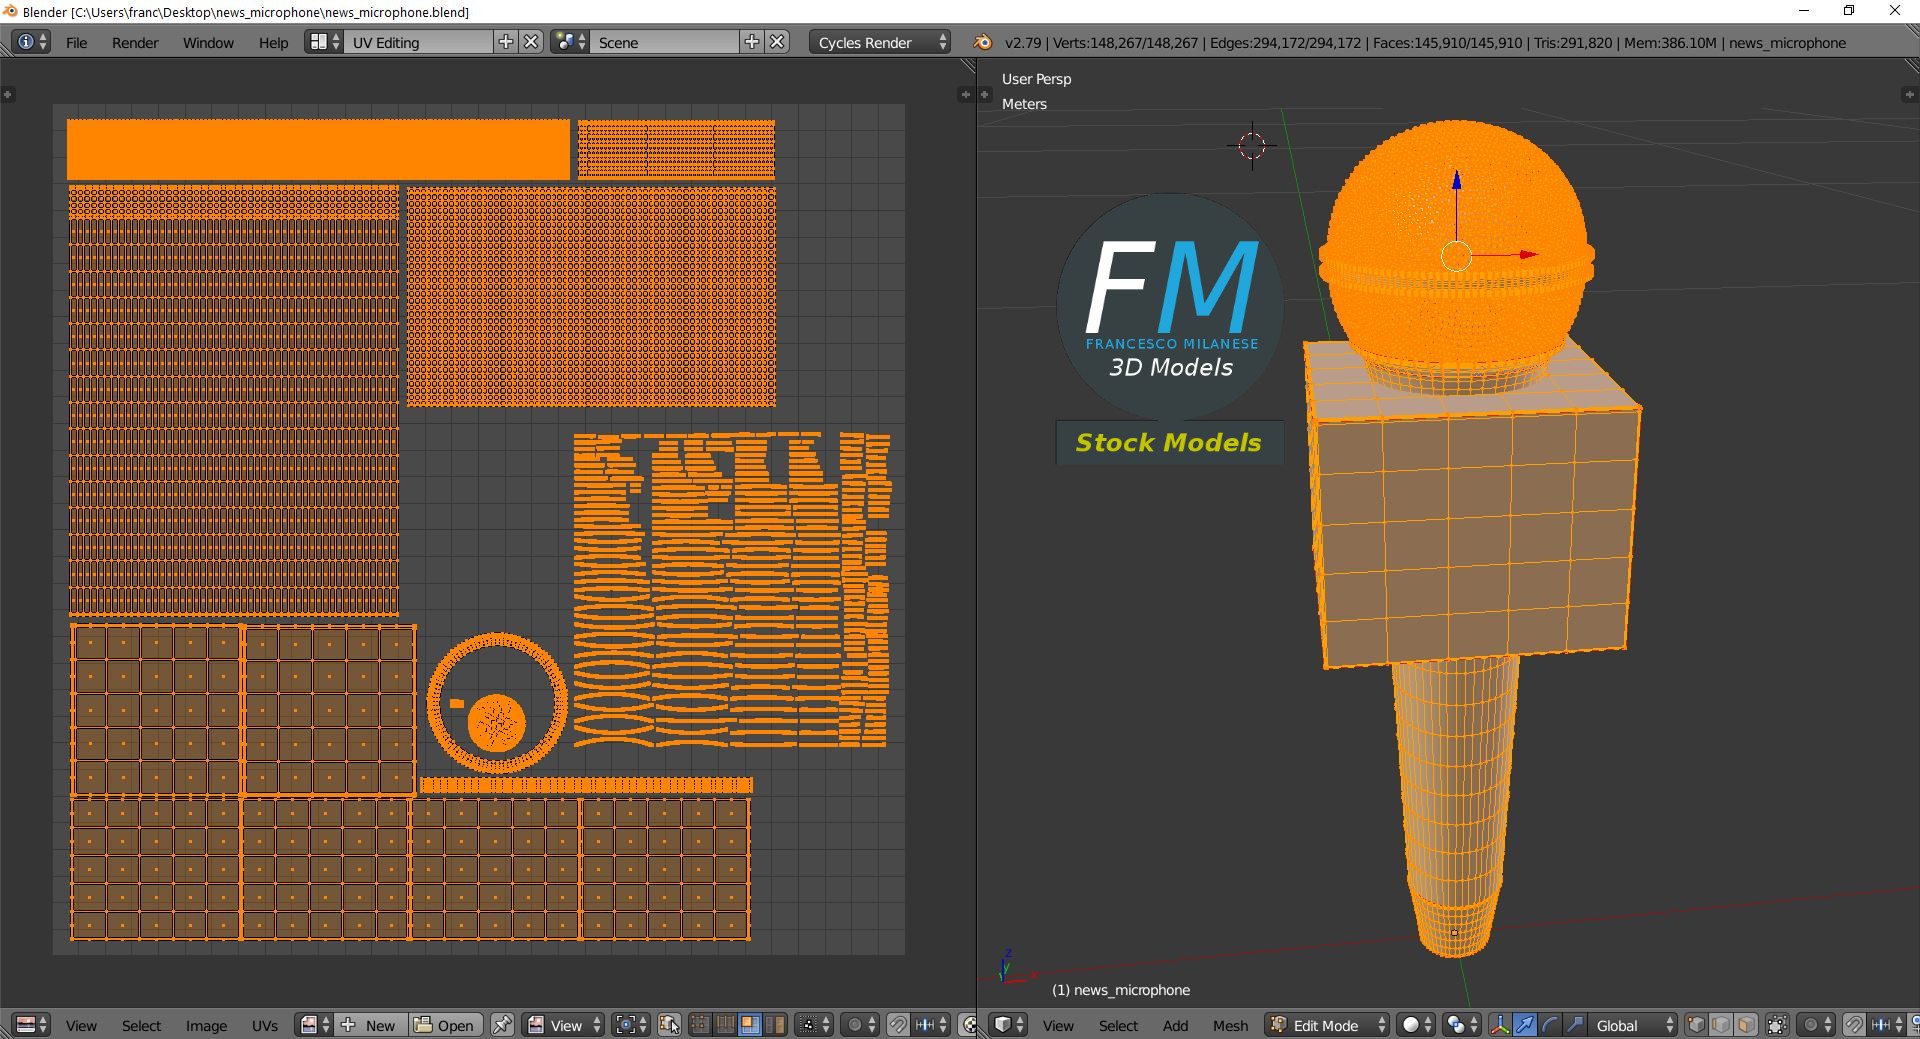1920x1039 pixels.
Task: Toggle UV sync selection icon
Action: click(669, 1025)
